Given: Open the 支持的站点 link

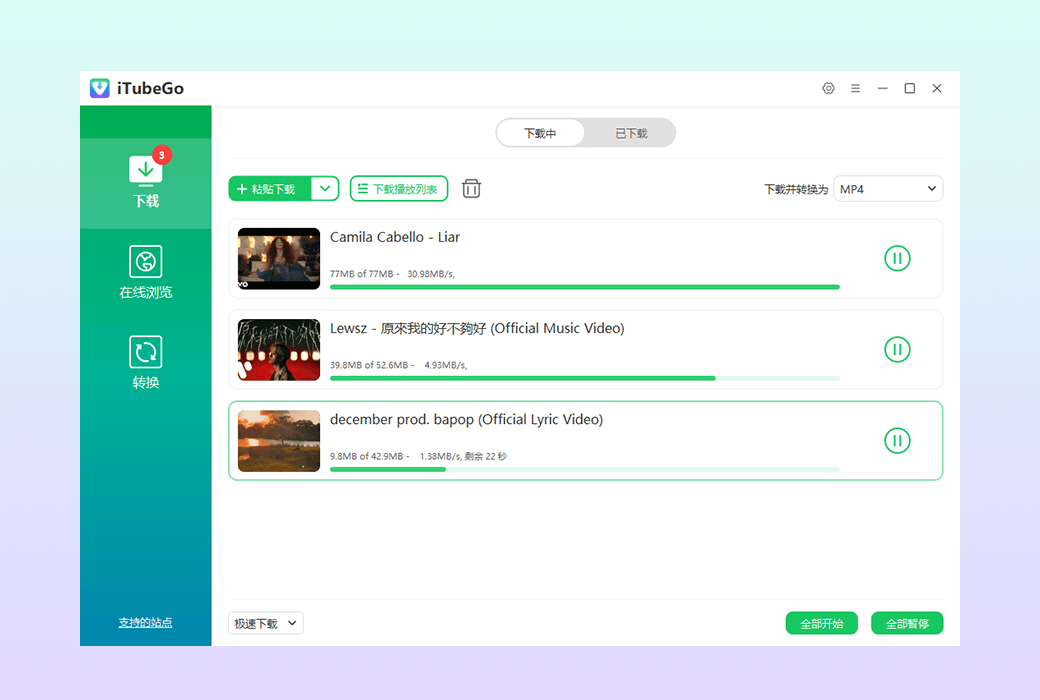Looking at the screenshot, I should coord(145,622).
